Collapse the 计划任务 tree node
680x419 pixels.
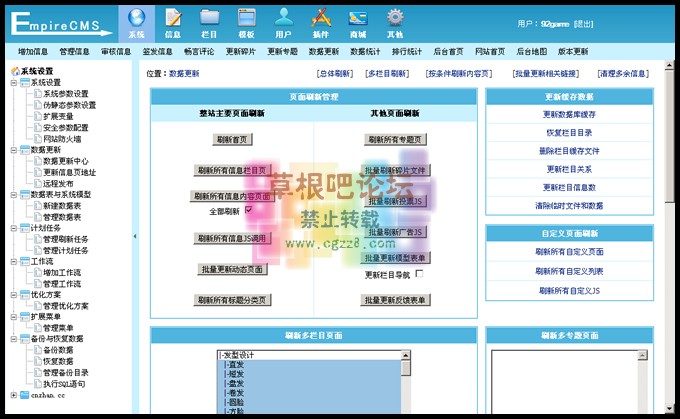coord(13,228)
